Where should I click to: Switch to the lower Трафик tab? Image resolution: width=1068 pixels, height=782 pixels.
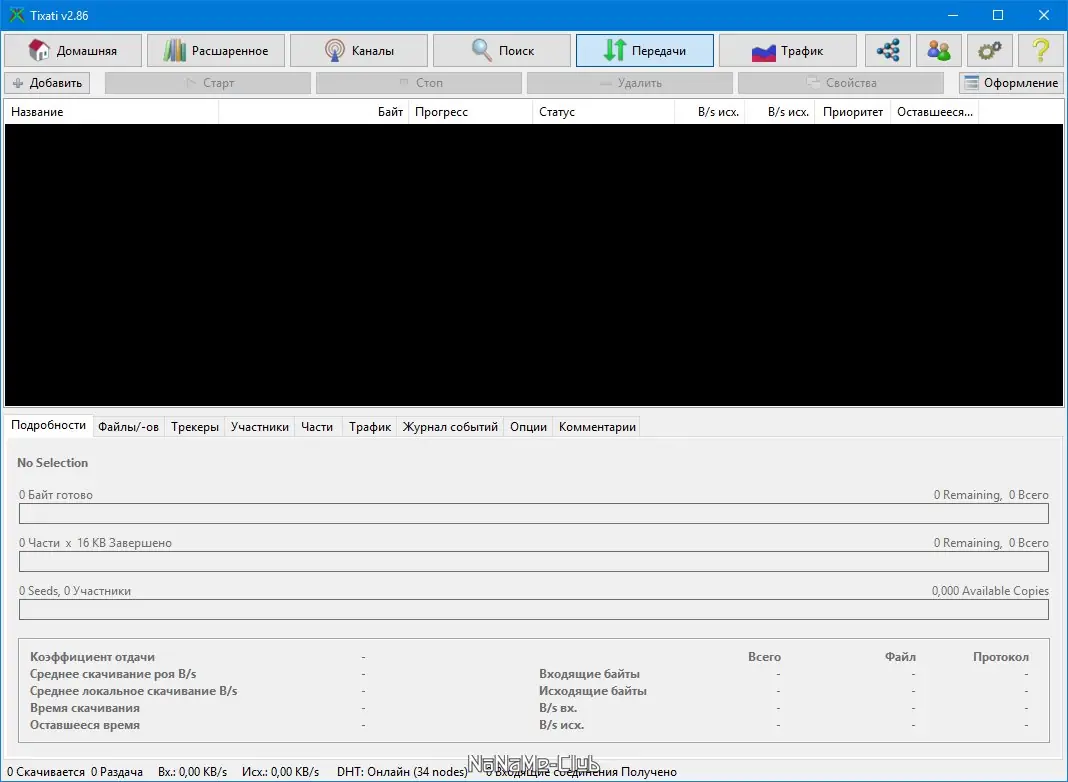point(370,427)
